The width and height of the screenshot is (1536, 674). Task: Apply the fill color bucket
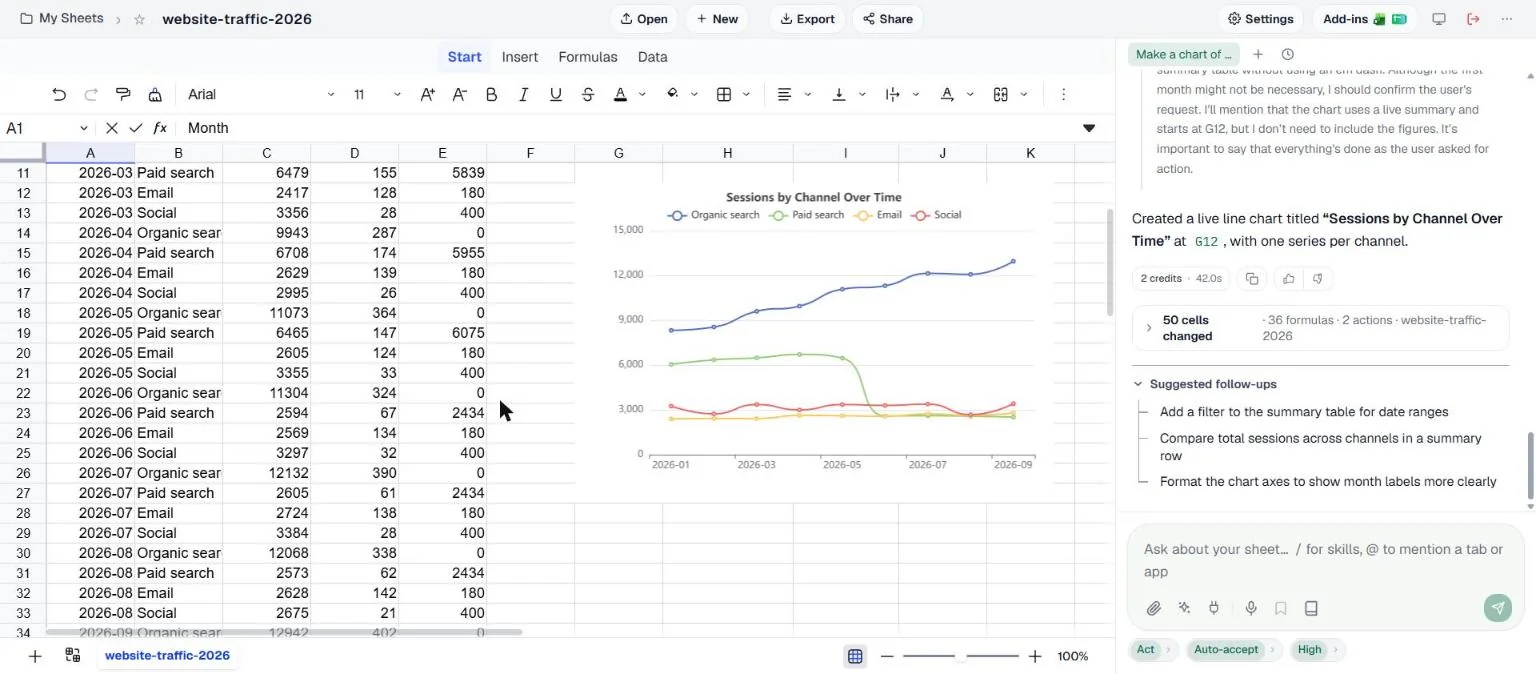(673, 94)
